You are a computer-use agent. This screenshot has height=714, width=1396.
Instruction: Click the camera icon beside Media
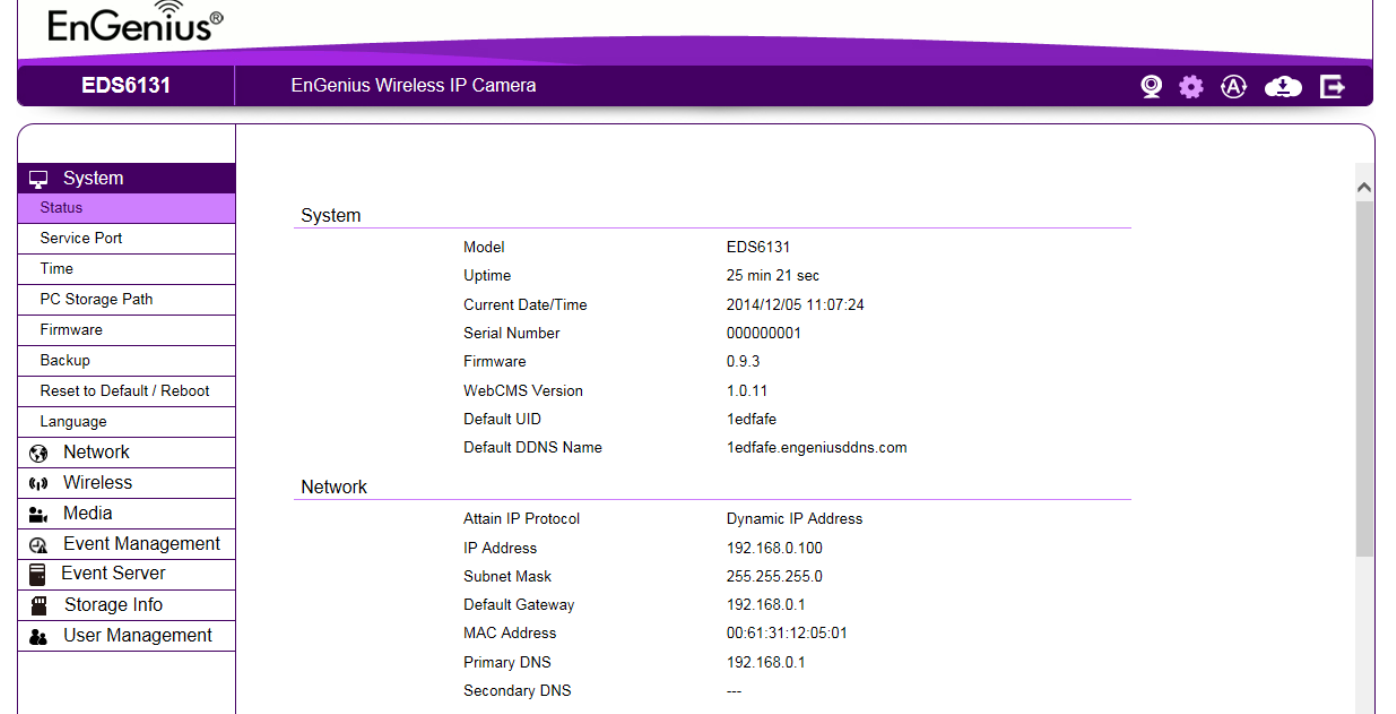[39, 515]
